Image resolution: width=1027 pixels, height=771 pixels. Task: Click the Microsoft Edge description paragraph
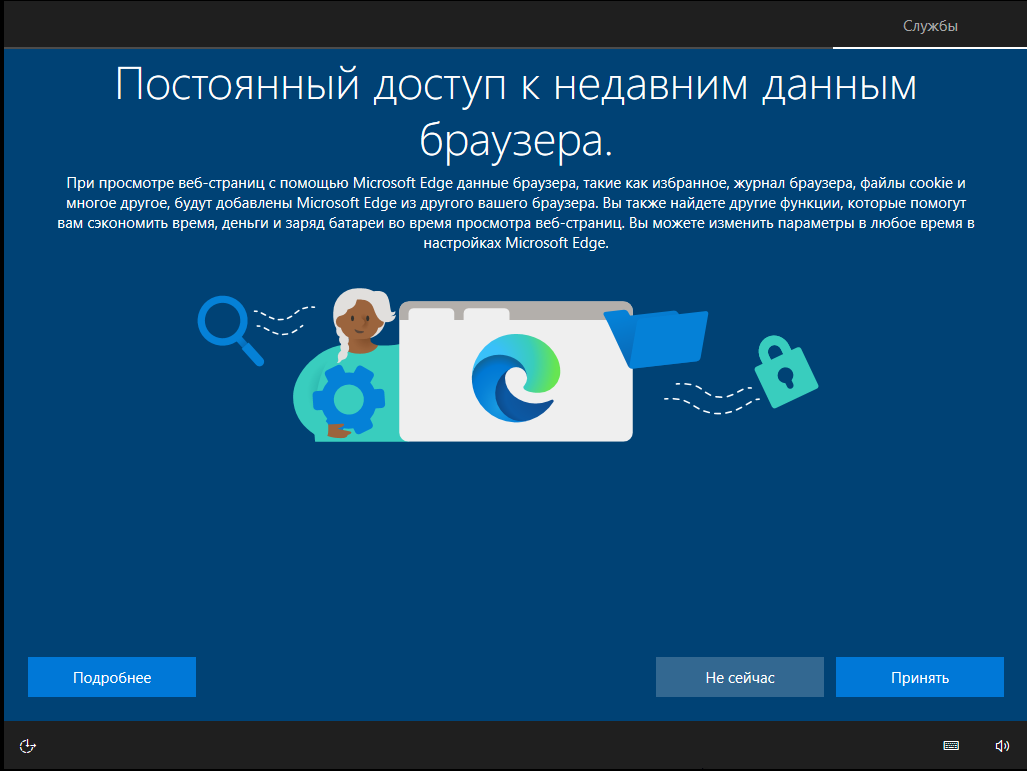click(516, 213)
